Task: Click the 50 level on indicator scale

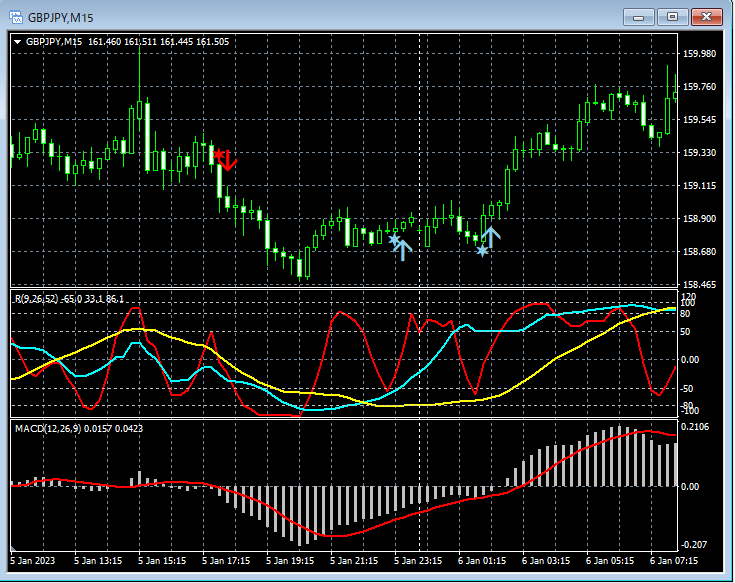Action: tap(685, 332)
